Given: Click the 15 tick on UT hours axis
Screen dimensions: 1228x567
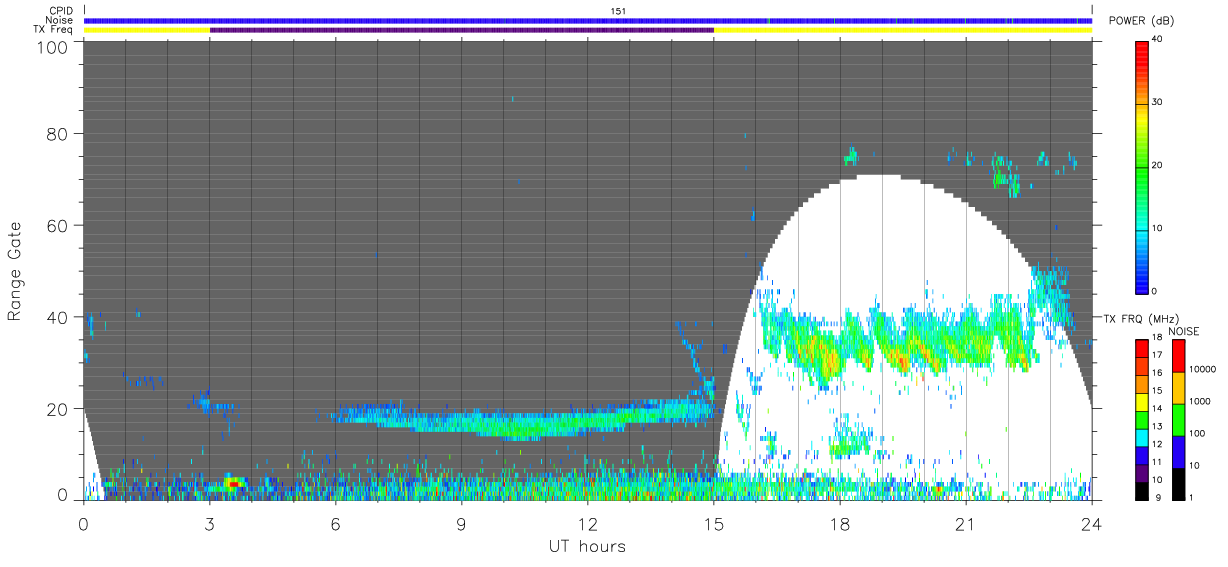Looking at the screenshot, I should [714, 523].
